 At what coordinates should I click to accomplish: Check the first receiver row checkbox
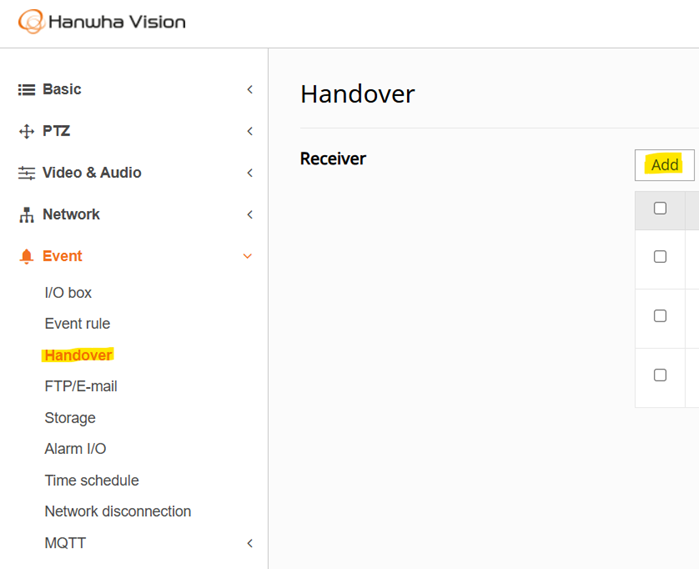(x=660, y=256)
